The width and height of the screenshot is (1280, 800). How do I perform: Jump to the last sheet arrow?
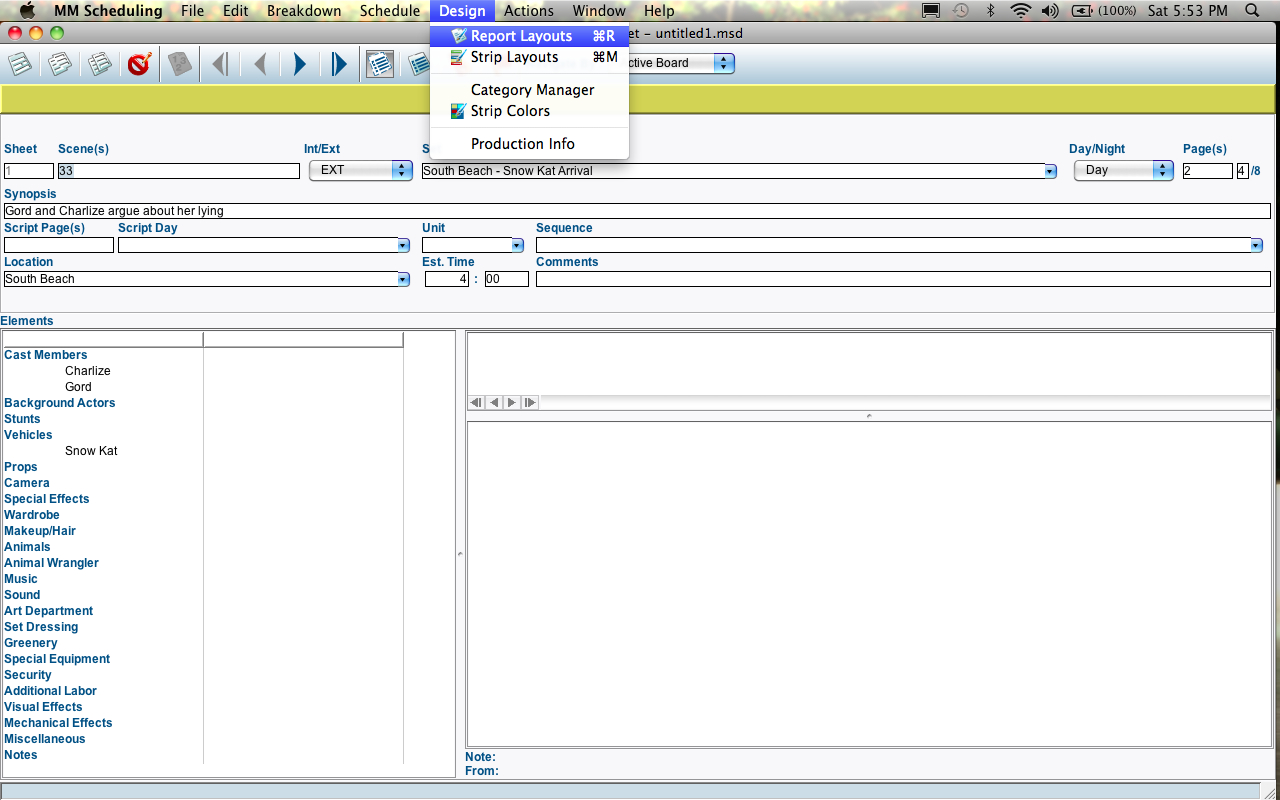(339, 64)
